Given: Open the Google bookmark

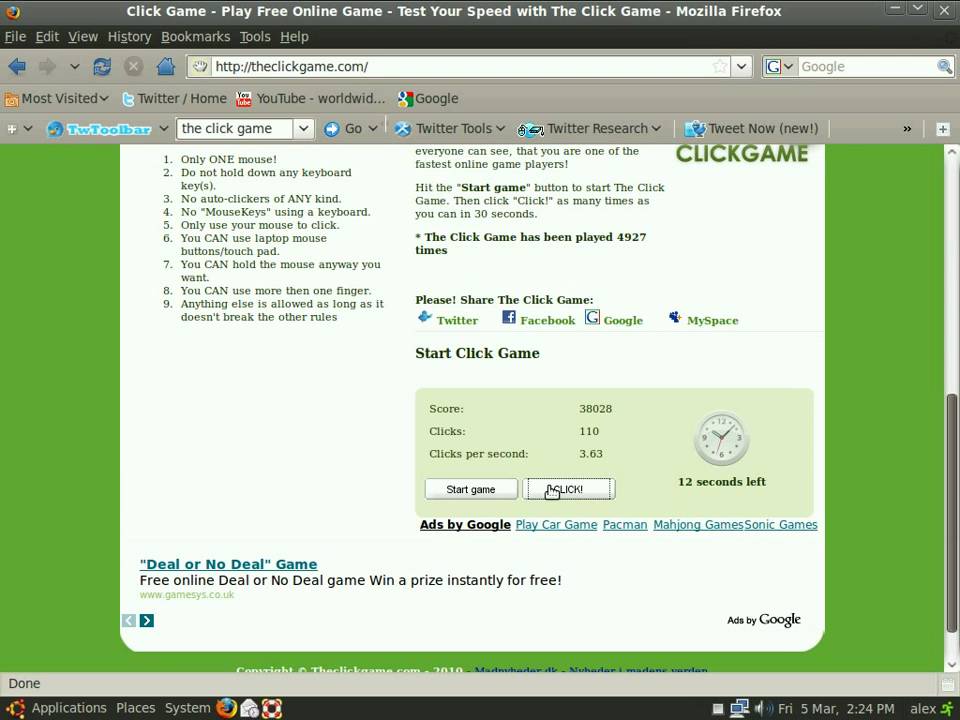Looking at the screenshot, I should [428, 98].
